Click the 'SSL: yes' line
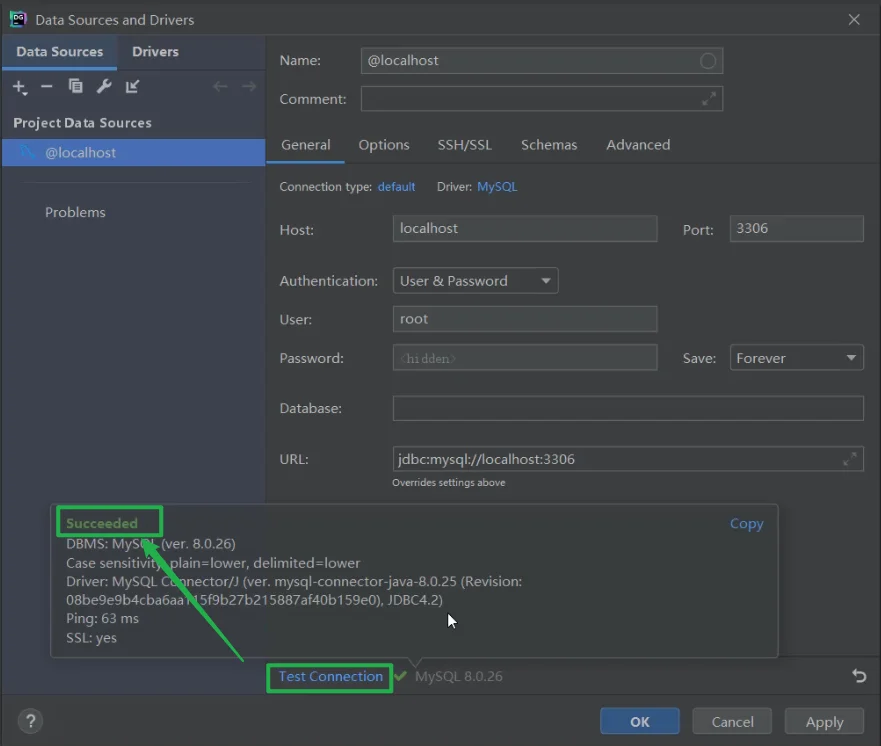 pyautogui.click(x=92, y=638)
